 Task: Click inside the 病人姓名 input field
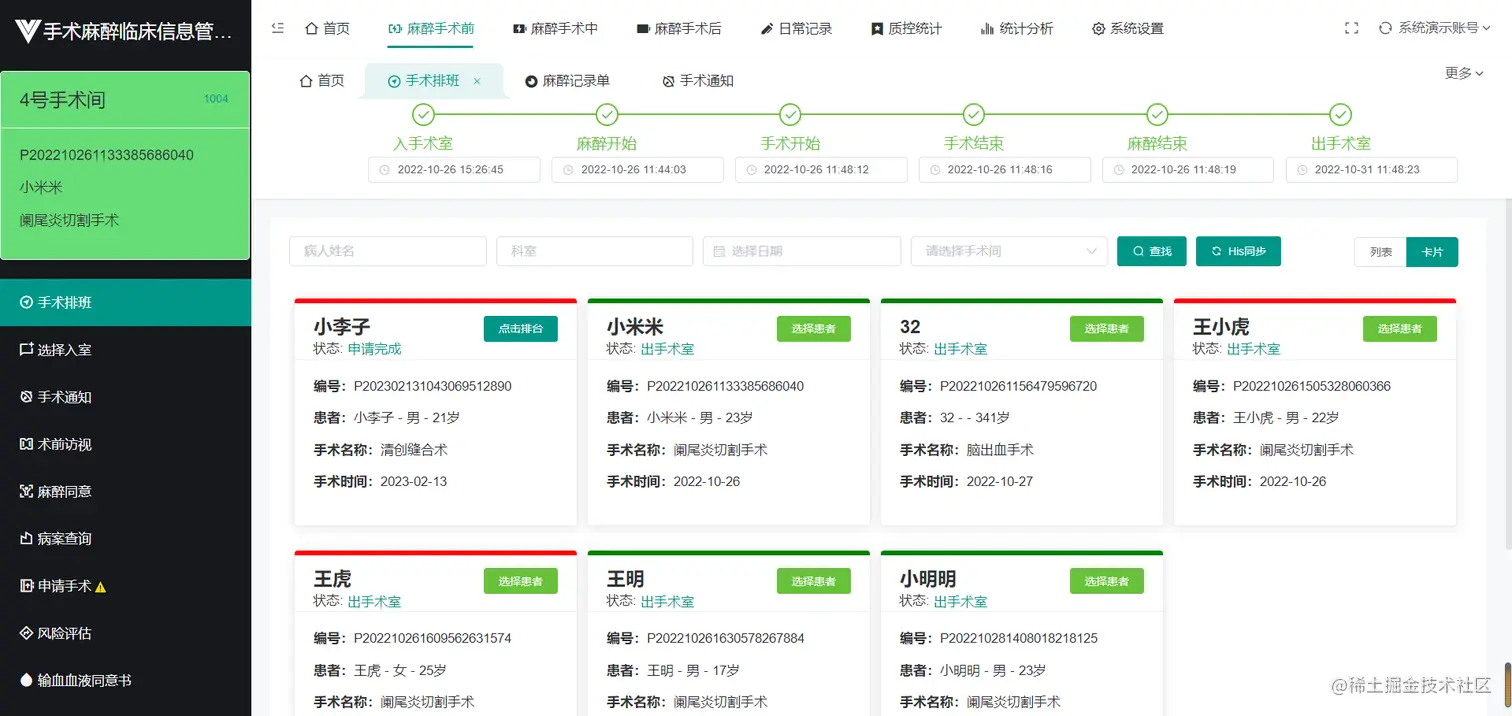click(388, 251)
